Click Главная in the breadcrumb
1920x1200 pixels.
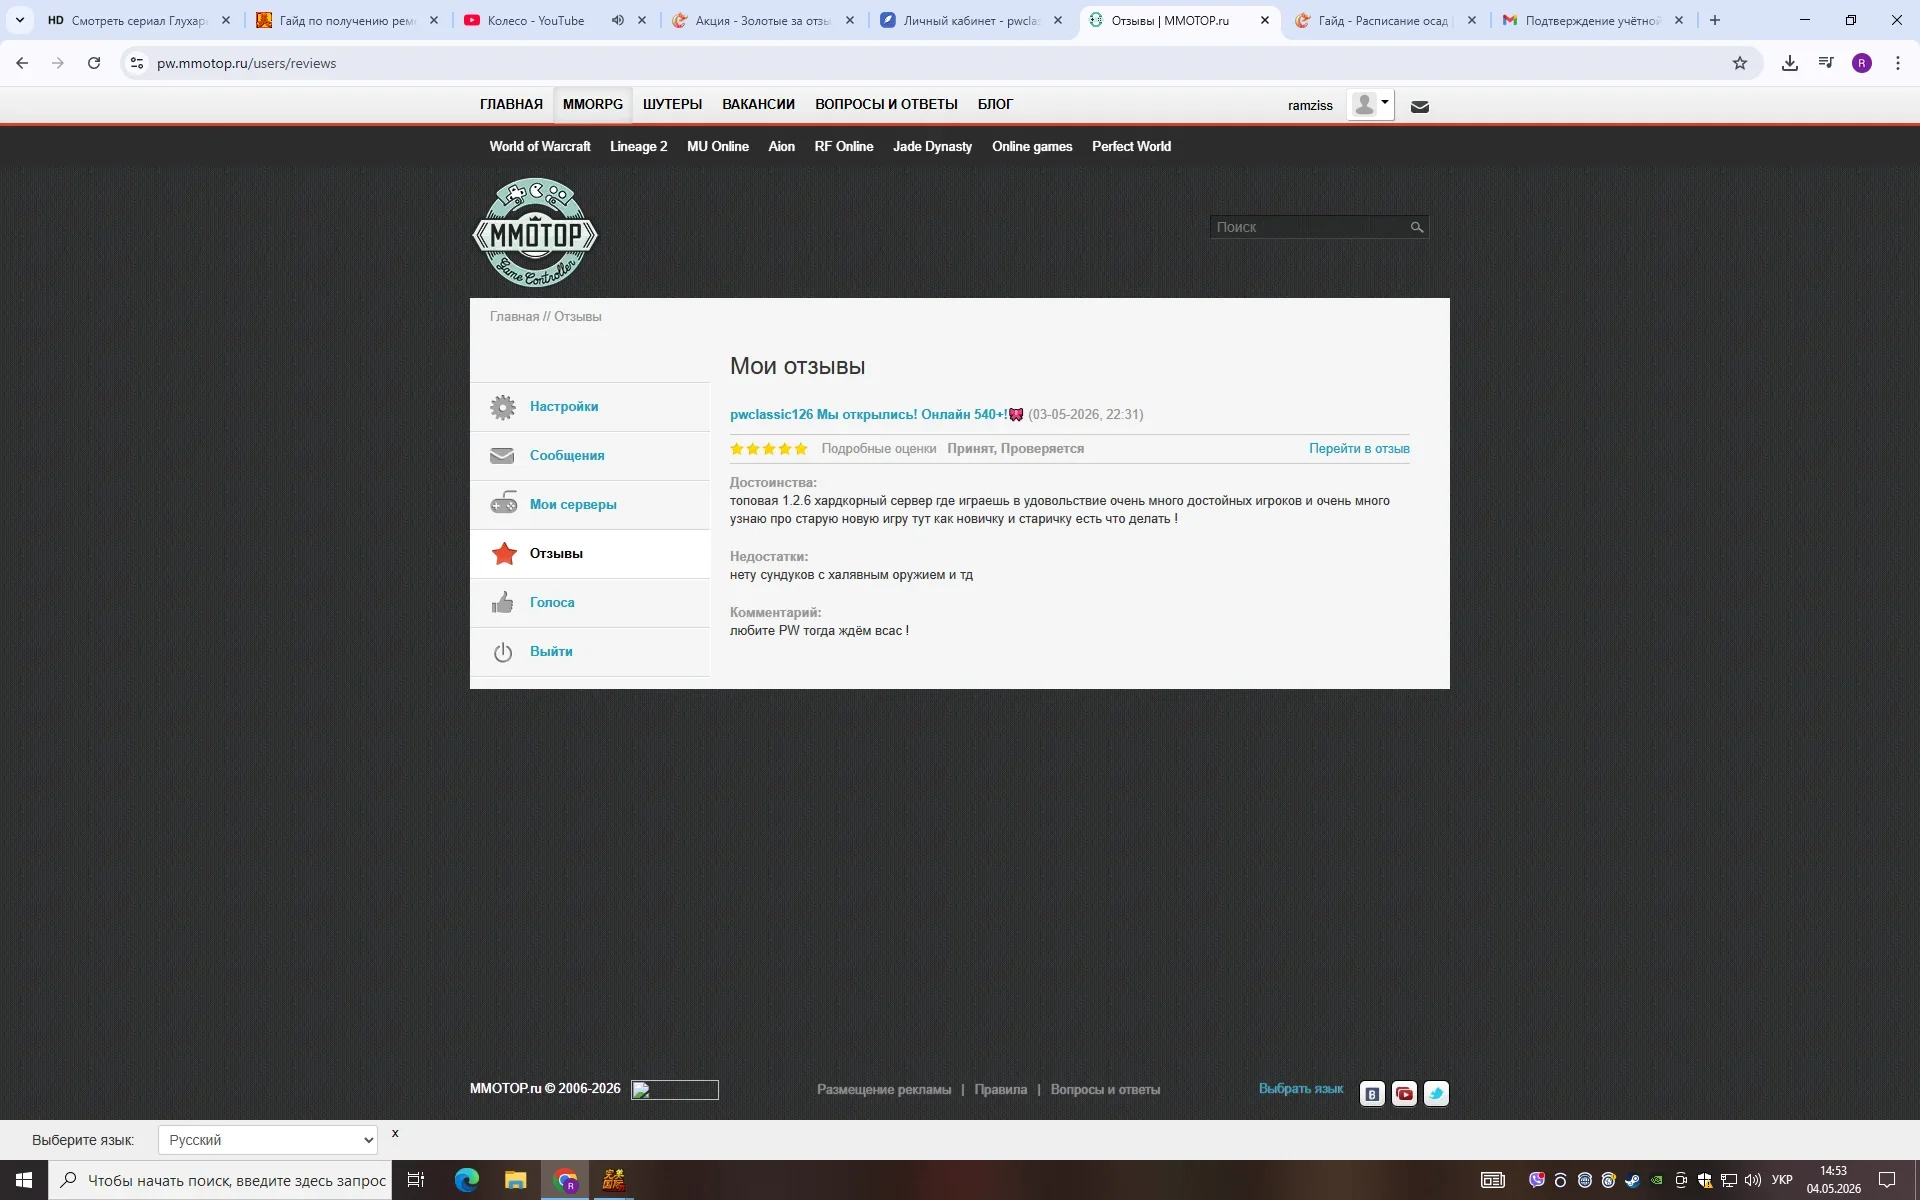coord(514,316)
